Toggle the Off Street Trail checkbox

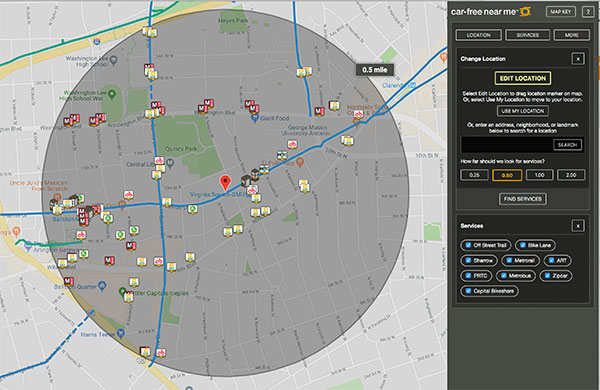468,245
